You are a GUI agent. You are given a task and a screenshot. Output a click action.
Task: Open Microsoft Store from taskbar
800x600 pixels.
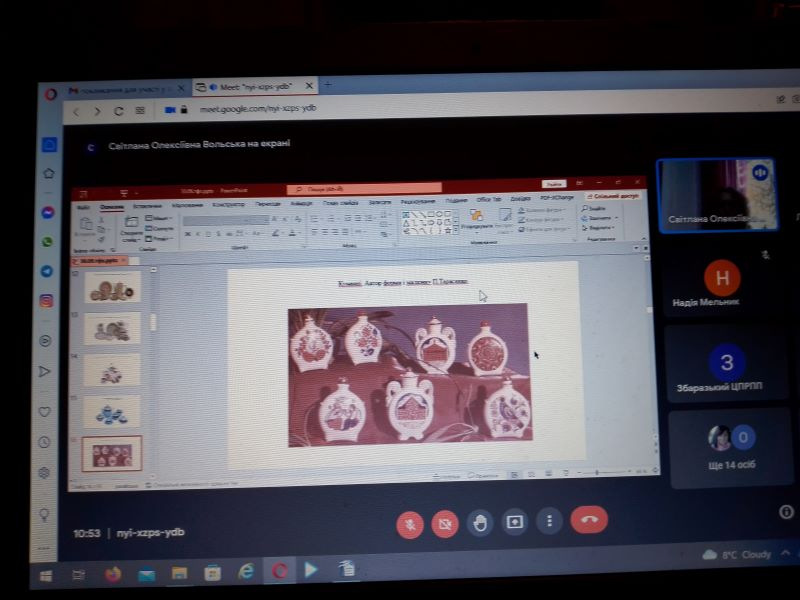pos(212,572)
